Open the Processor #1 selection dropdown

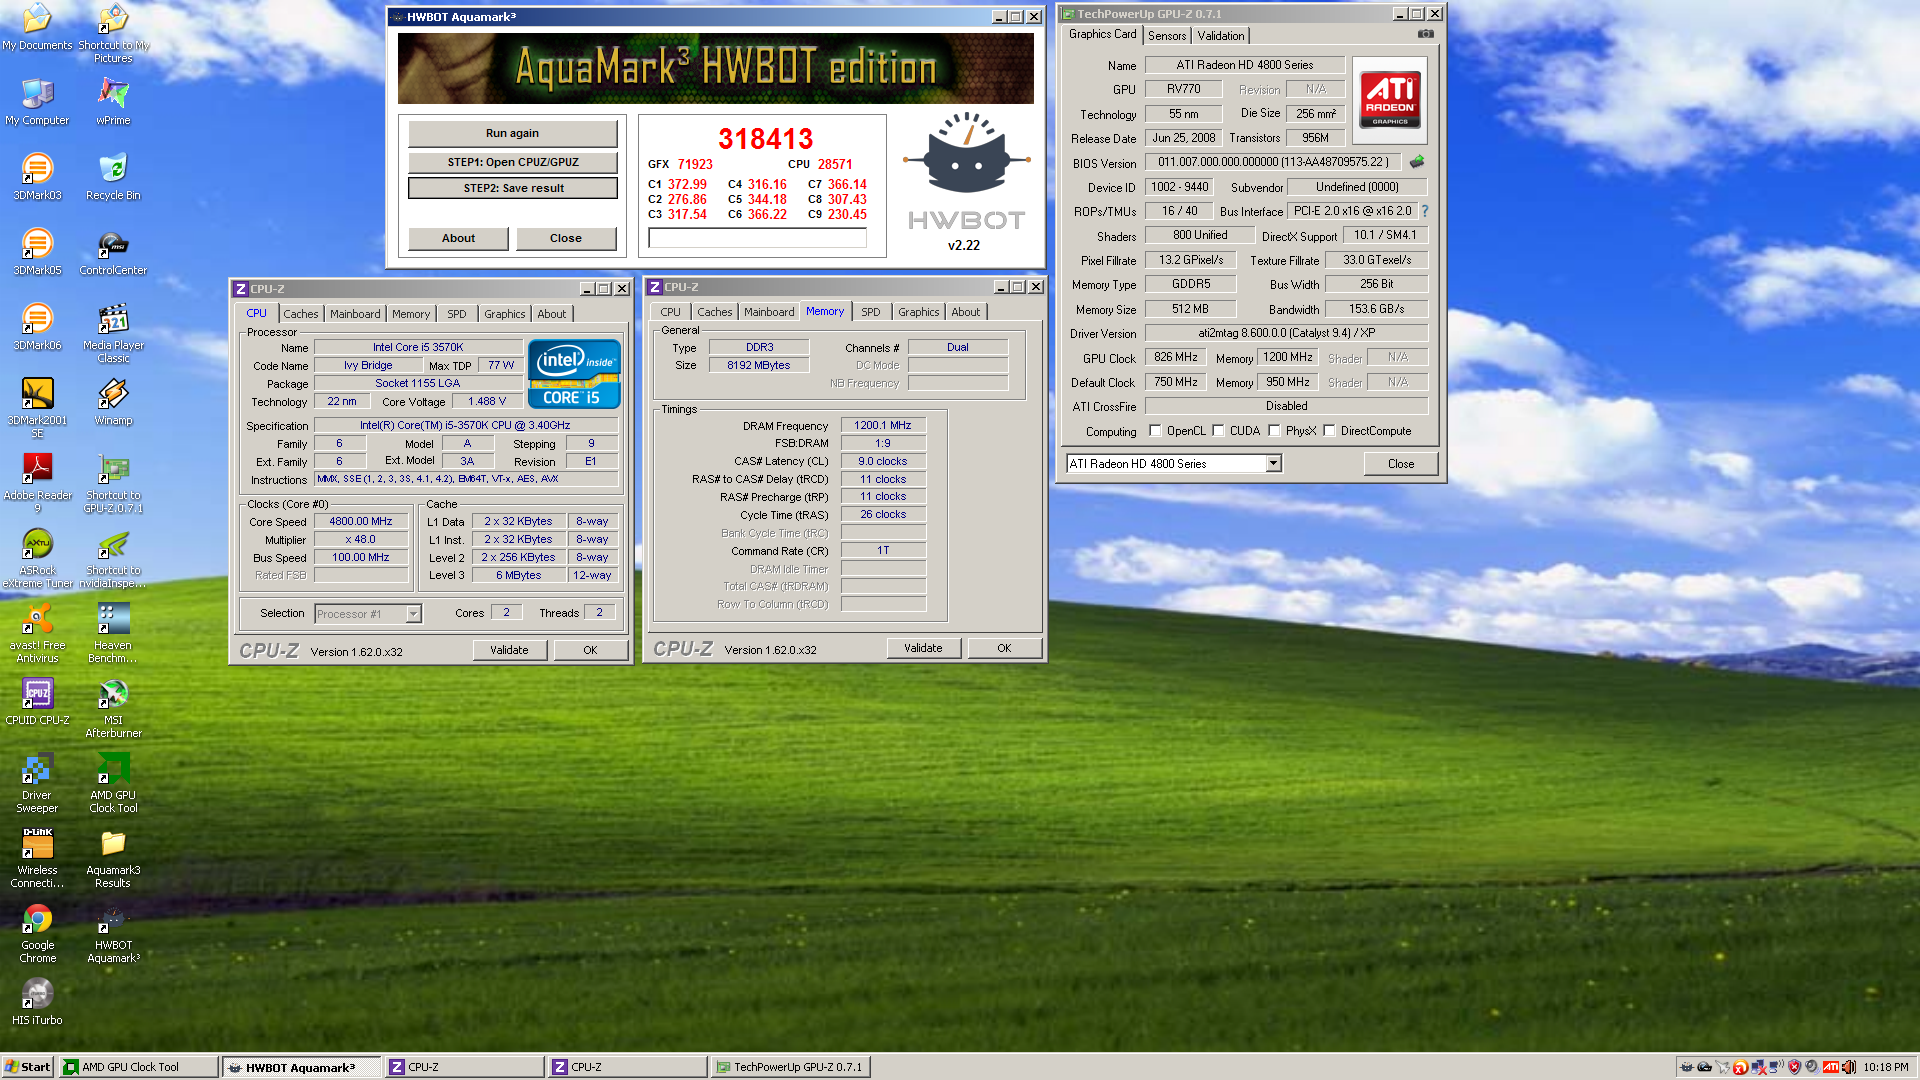(413, 614)
